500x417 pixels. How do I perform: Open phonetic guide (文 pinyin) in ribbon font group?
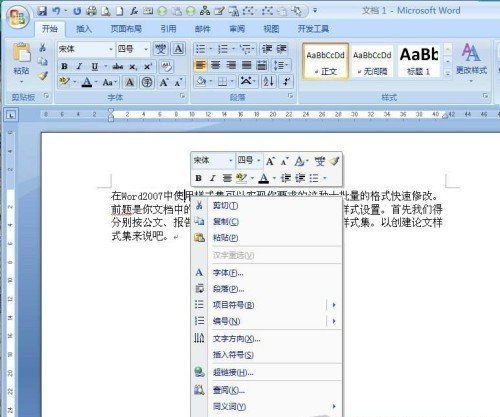161,49
